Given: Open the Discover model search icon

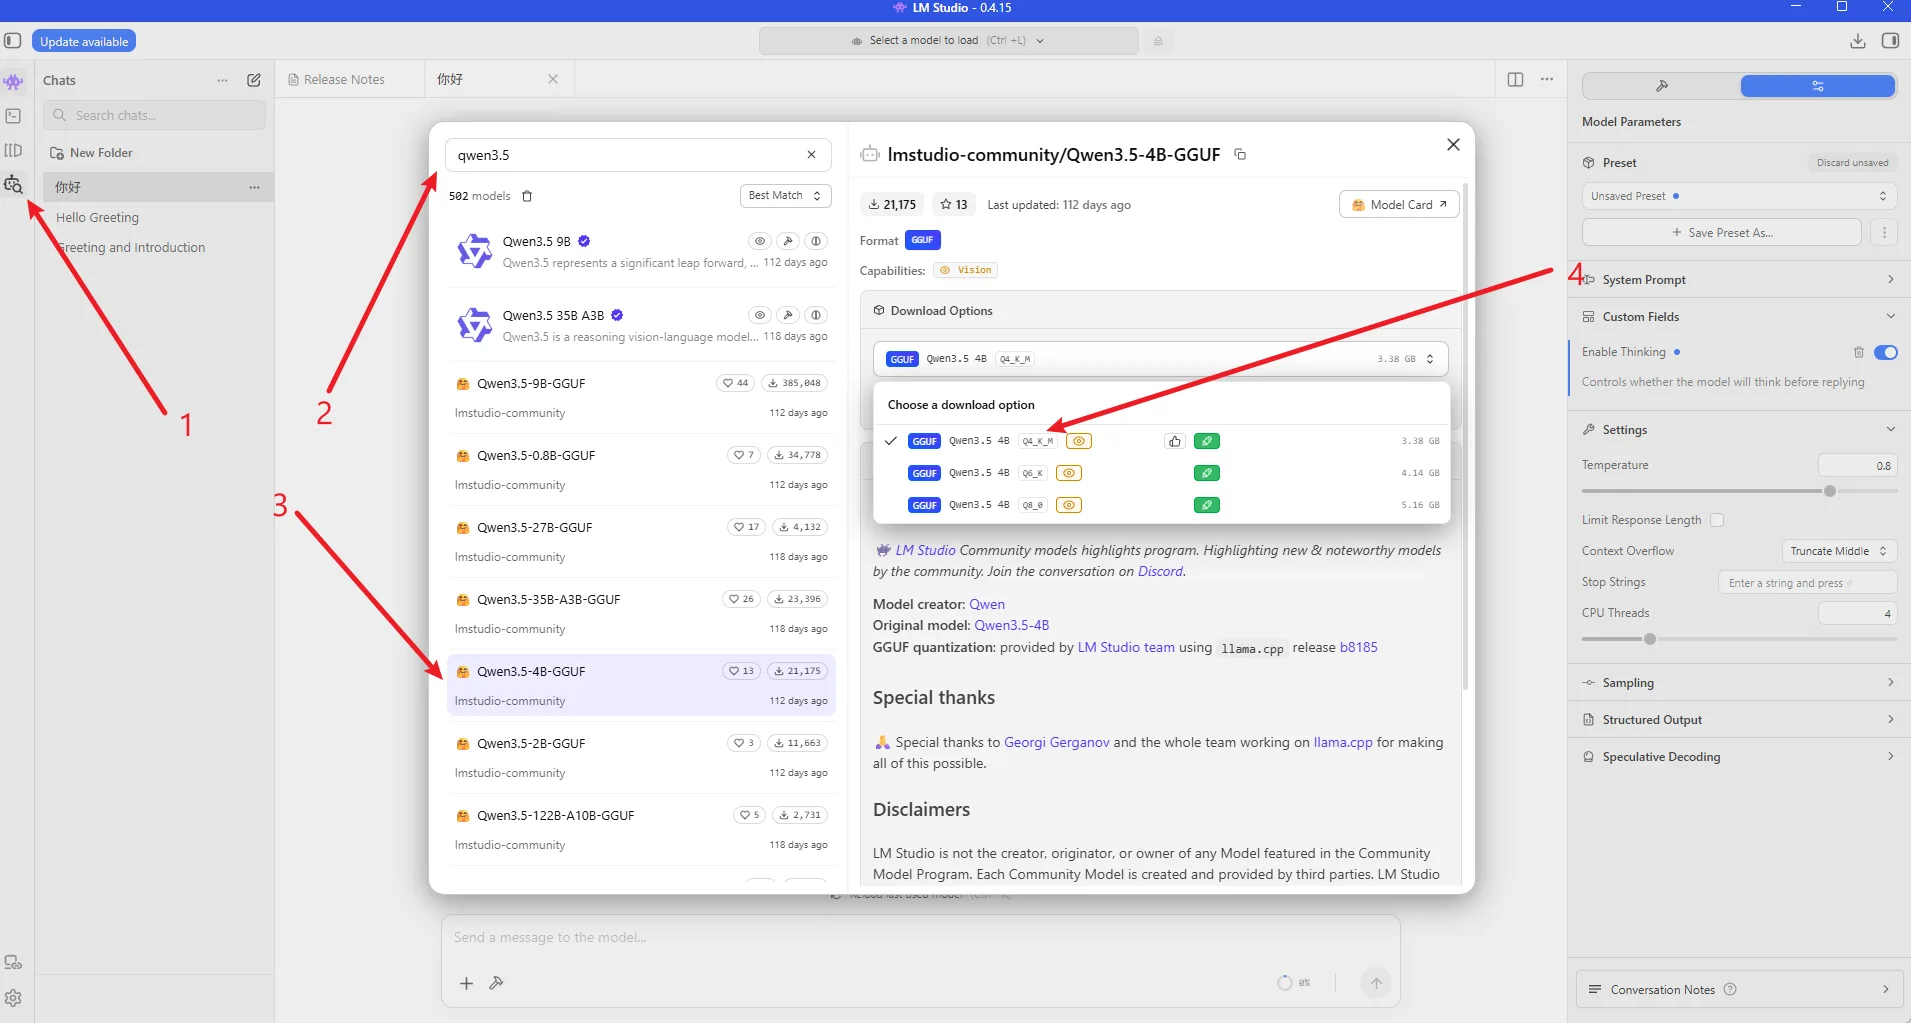Looking at the screenshot, I should (x=13, y=184).
